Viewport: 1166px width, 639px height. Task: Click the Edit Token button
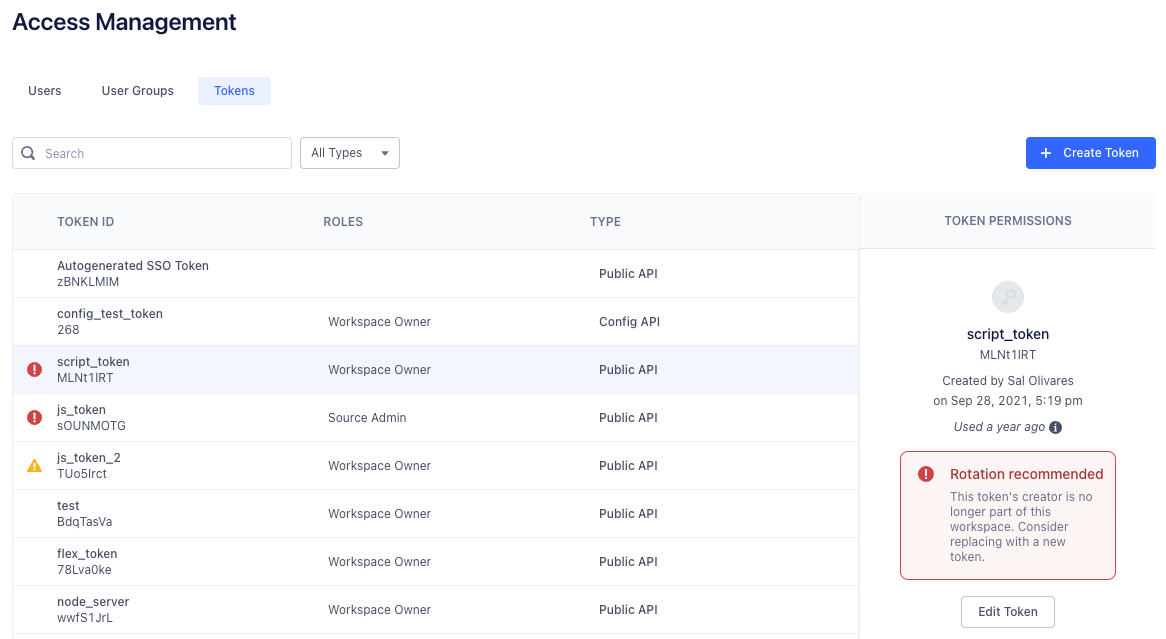click(1007, 611)
